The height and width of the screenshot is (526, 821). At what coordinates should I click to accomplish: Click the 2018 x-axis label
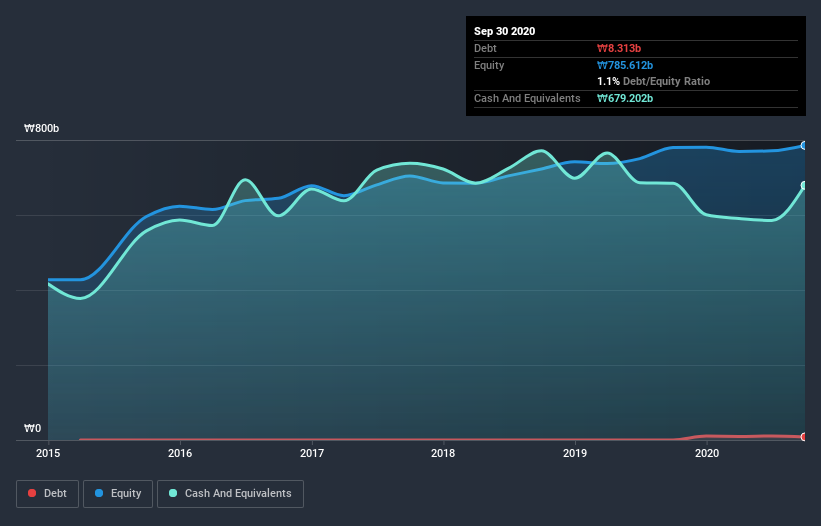[443, 453]
